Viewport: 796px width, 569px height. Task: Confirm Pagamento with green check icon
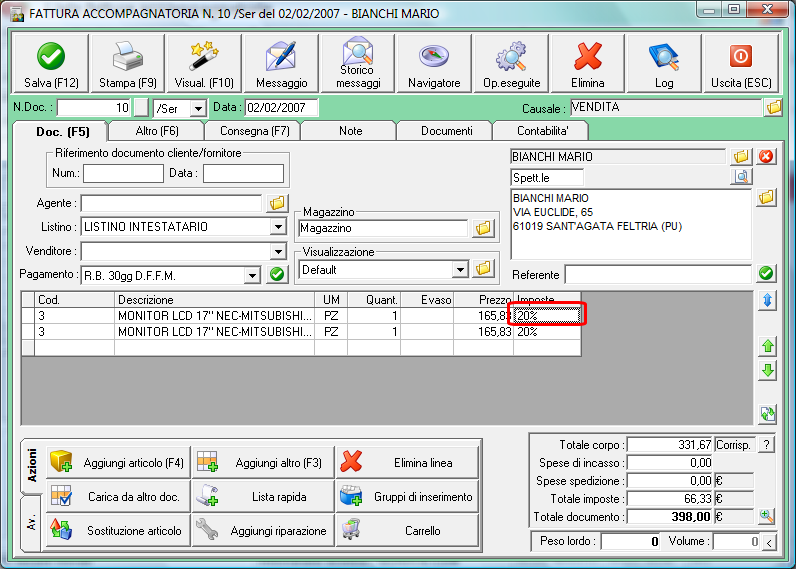click(277, 275)
